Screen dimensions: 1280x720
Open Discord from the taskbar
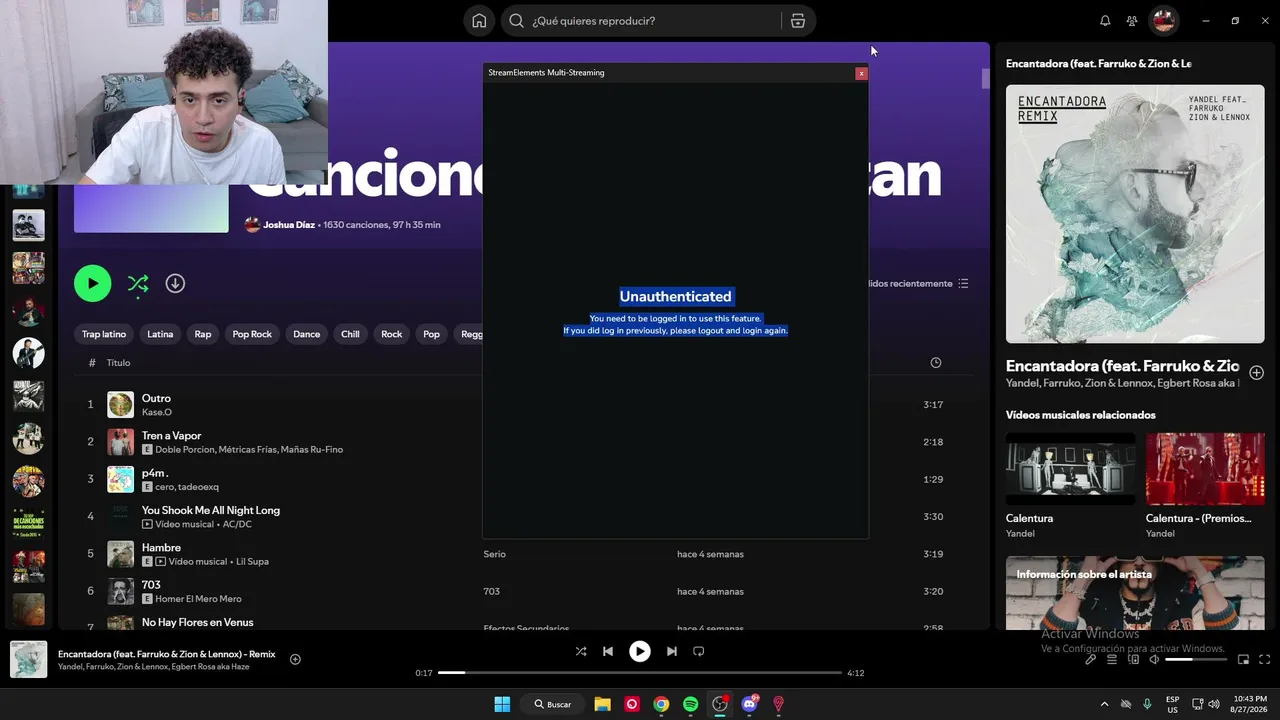coord(750,704)
